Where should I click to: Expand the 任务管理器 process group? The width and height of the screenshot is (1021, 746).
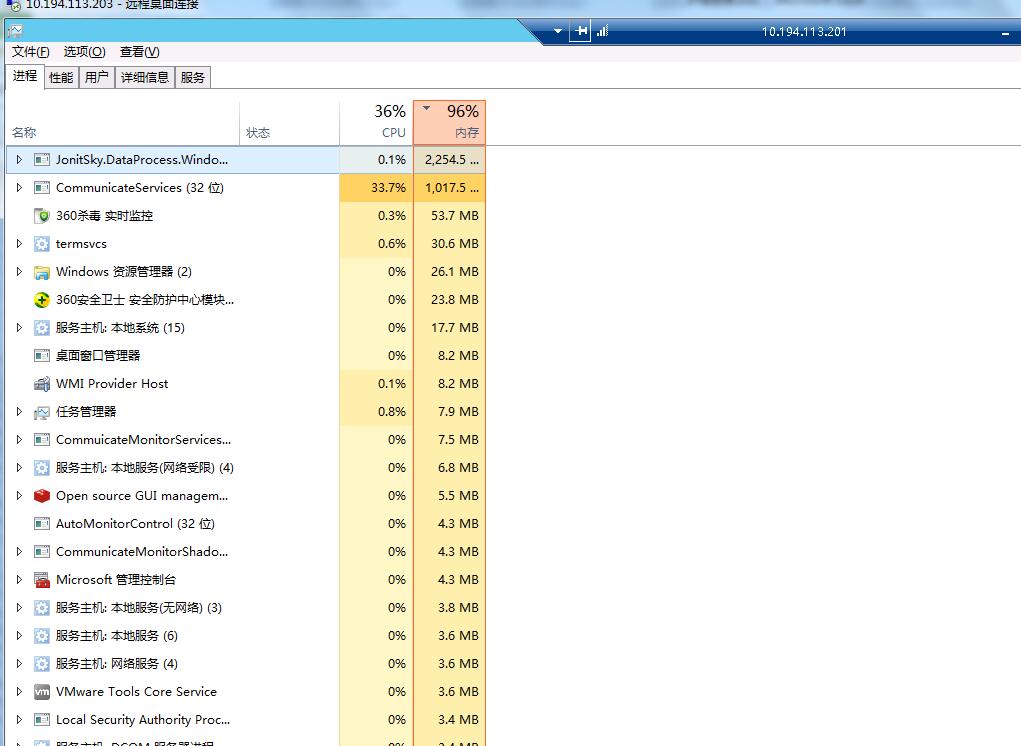19,411
